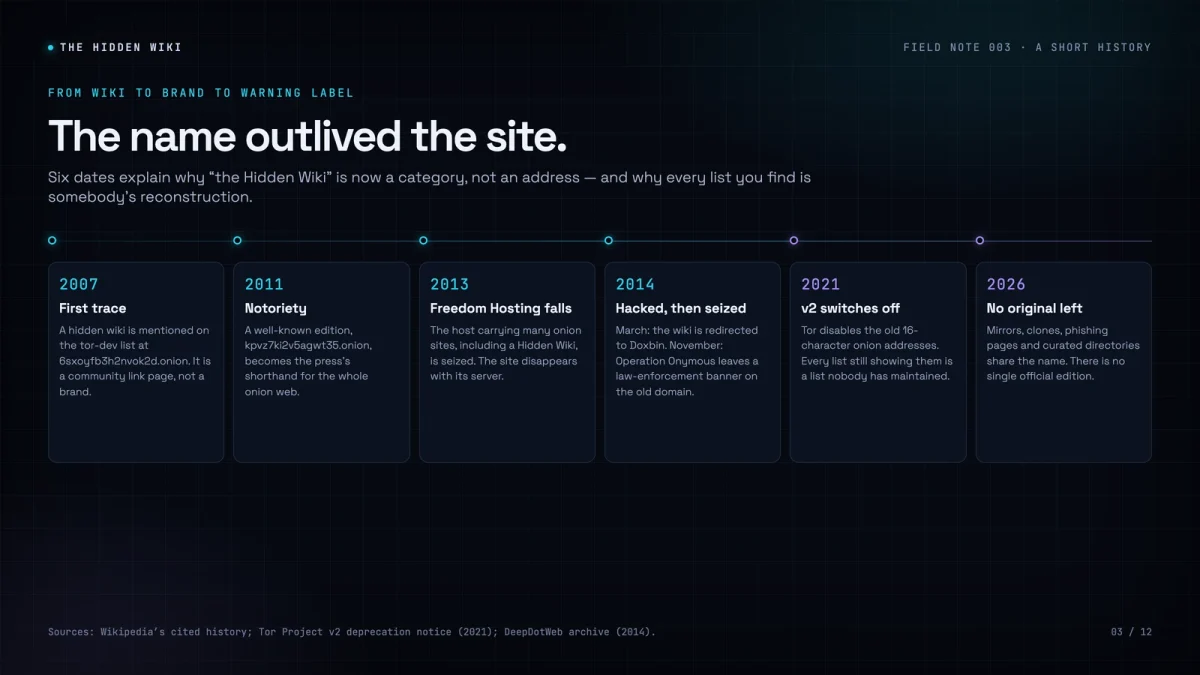Click the 2011 timeline marker dot

coord(237,240)
